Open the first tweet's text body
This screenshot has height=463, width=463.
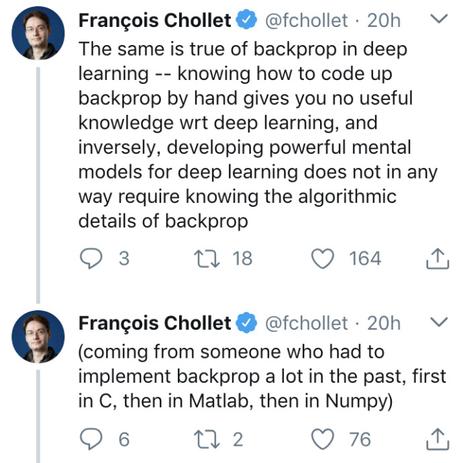(258, 135)
